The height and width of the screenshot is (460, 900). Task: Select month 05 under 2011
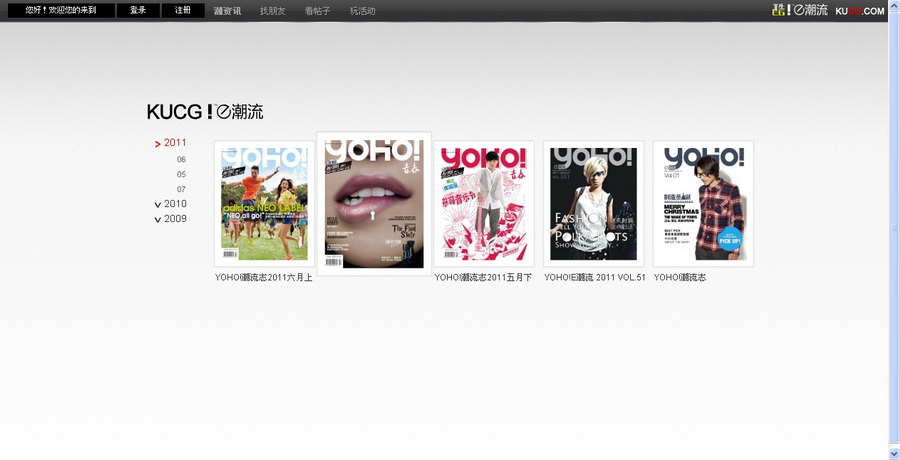(181, 175)
